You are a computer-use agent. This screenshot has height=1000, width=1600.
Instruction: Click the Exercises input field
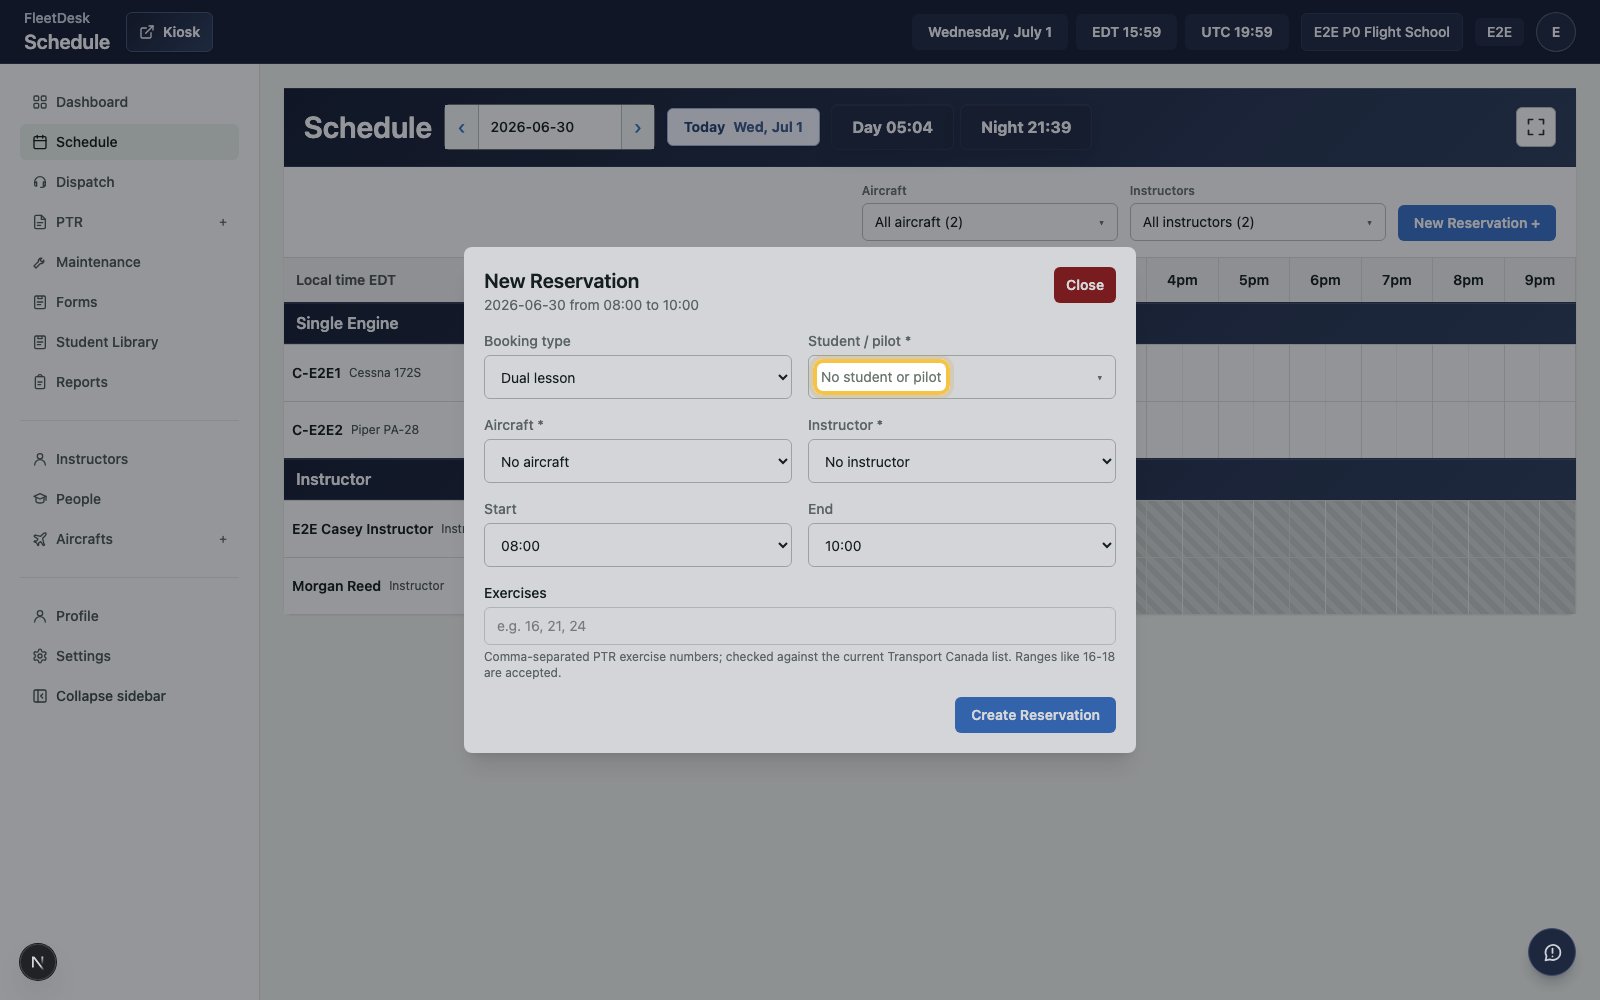tap(800, 626)
